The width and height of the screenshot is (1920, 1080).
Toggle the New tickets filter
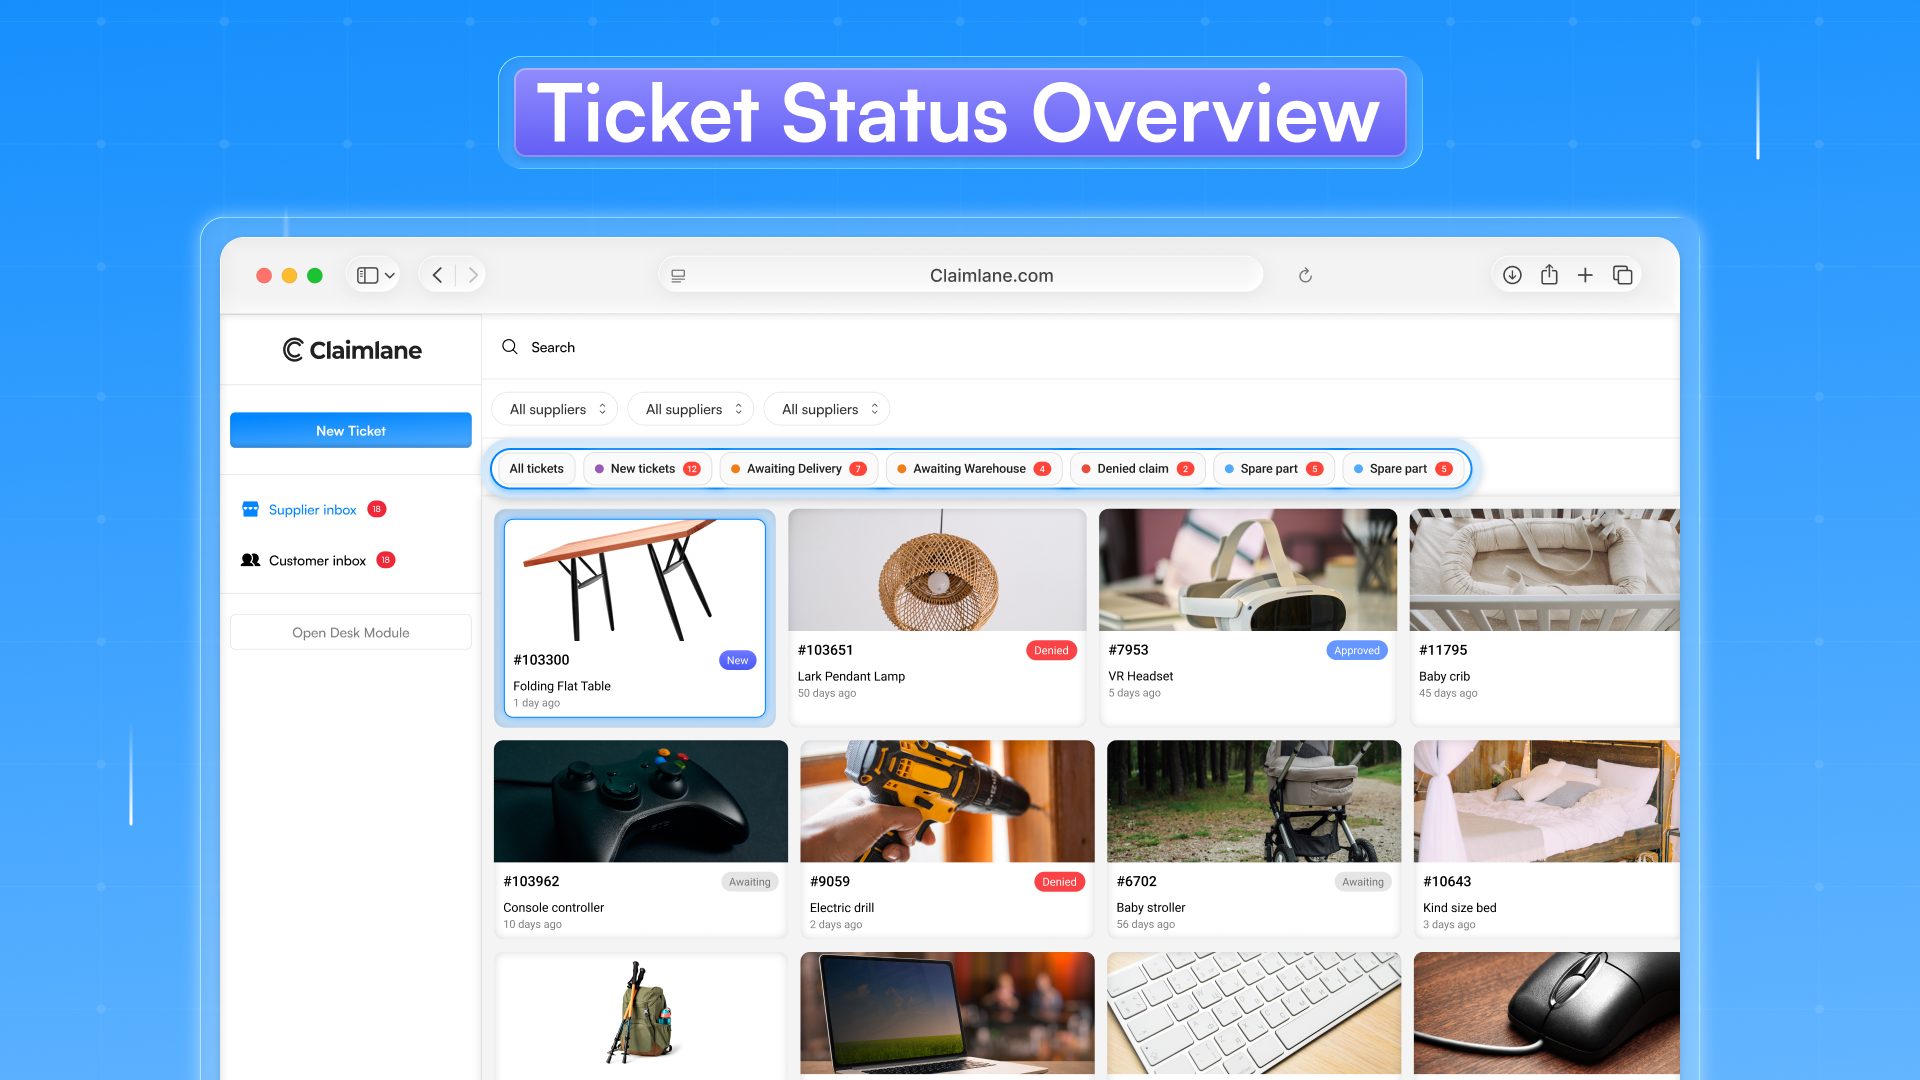(x=646, y=468)
